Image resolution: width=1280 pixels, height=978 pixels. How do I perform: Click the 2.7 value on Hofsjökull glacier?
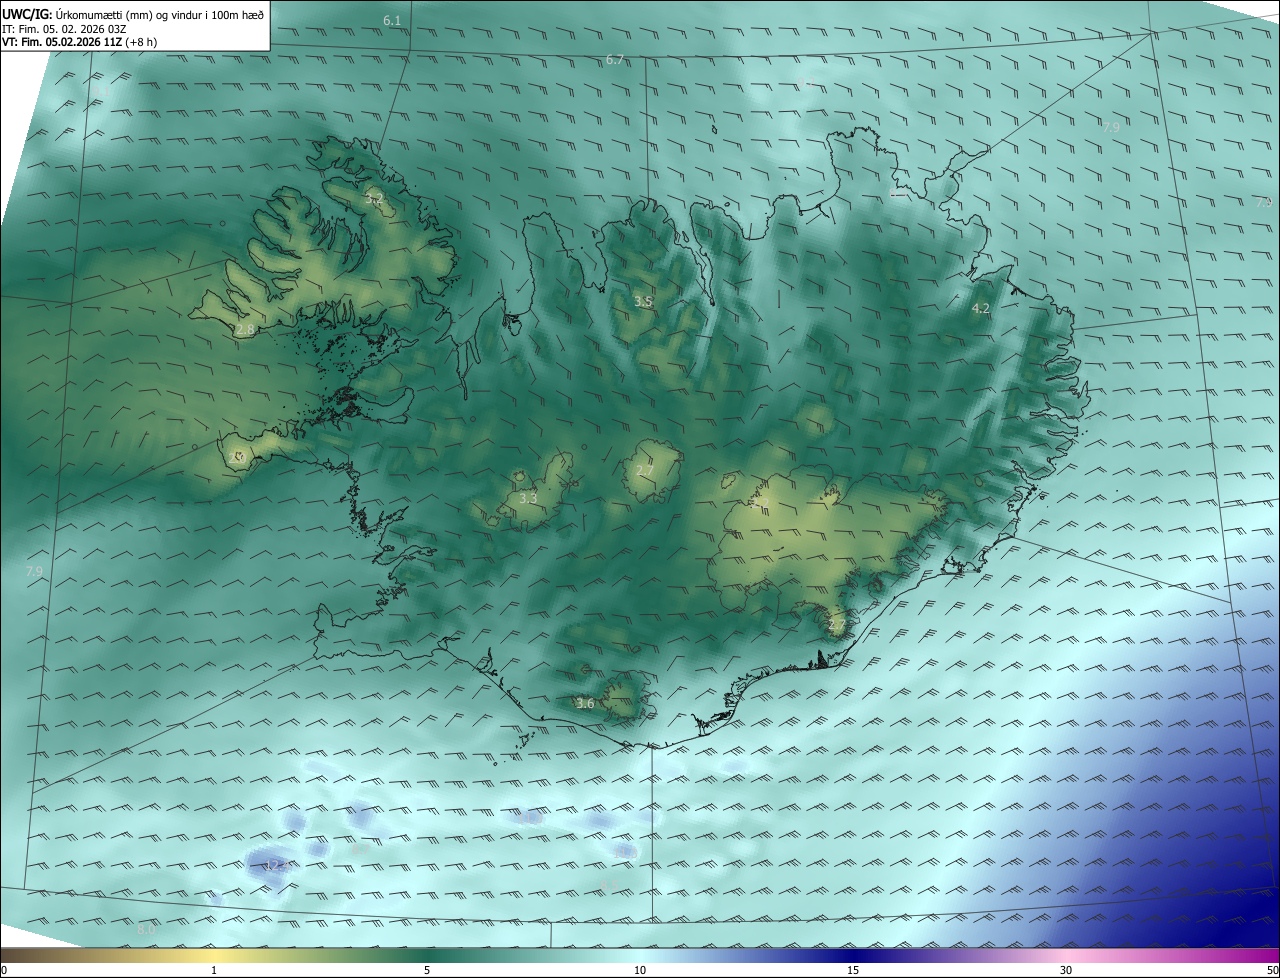tap(645, 471)
